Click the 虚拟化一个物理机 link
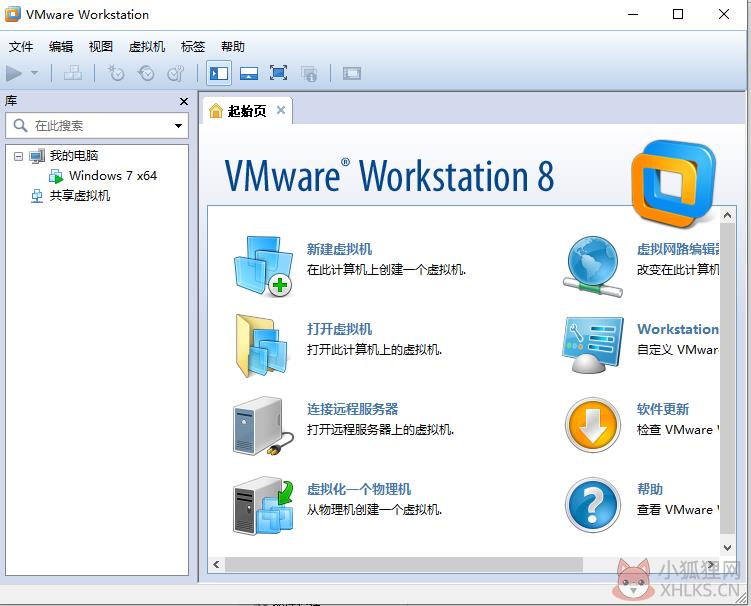This screenshot has height=606, width=751. [x=359, y=489]
